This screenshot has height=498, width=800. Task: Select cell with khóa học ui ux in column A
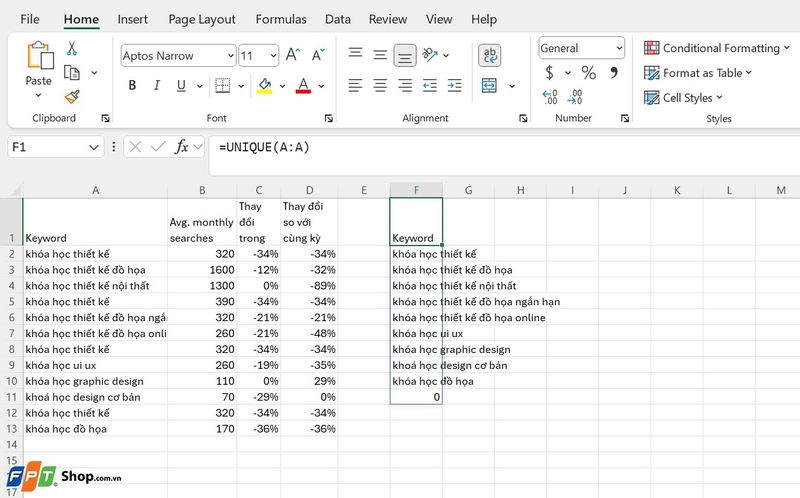(95, 365)
